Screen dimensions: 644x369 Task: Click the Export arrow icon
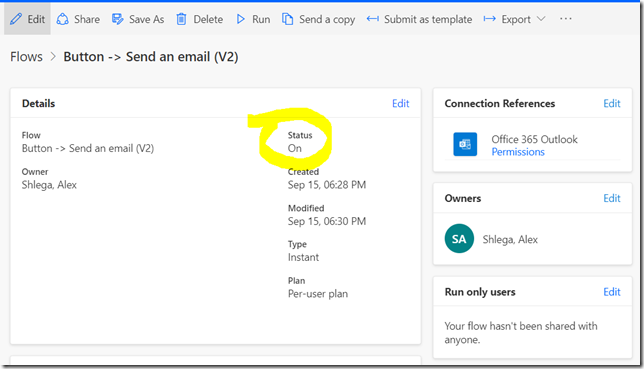coord(490,19)
